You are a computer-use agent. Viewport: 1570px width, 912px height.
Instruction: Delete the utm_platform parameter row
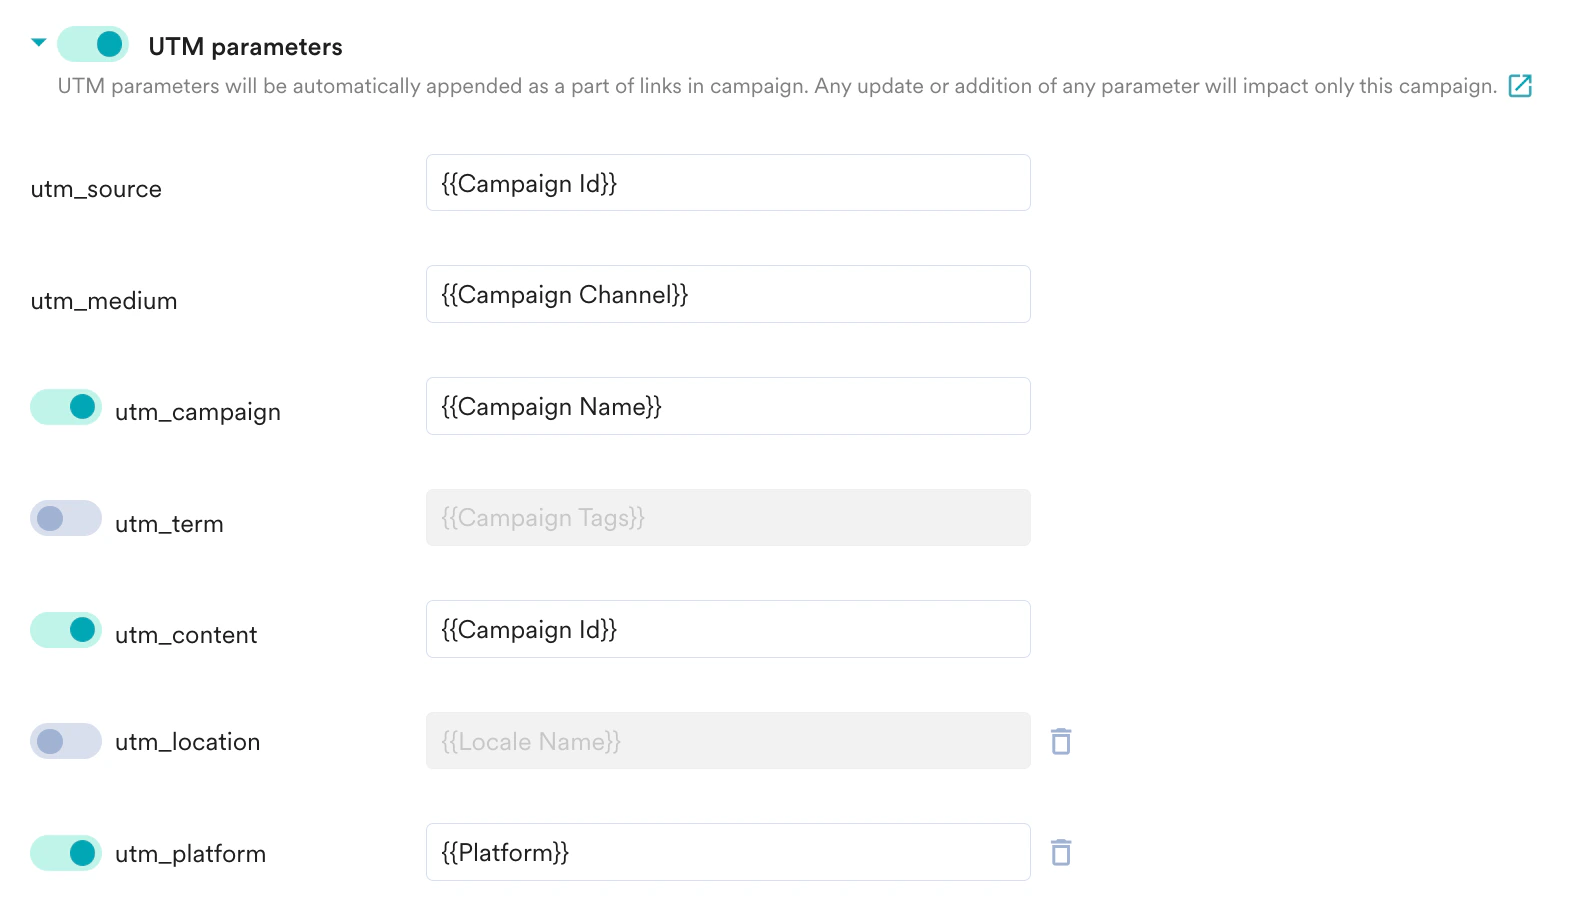click(1061, 852)
